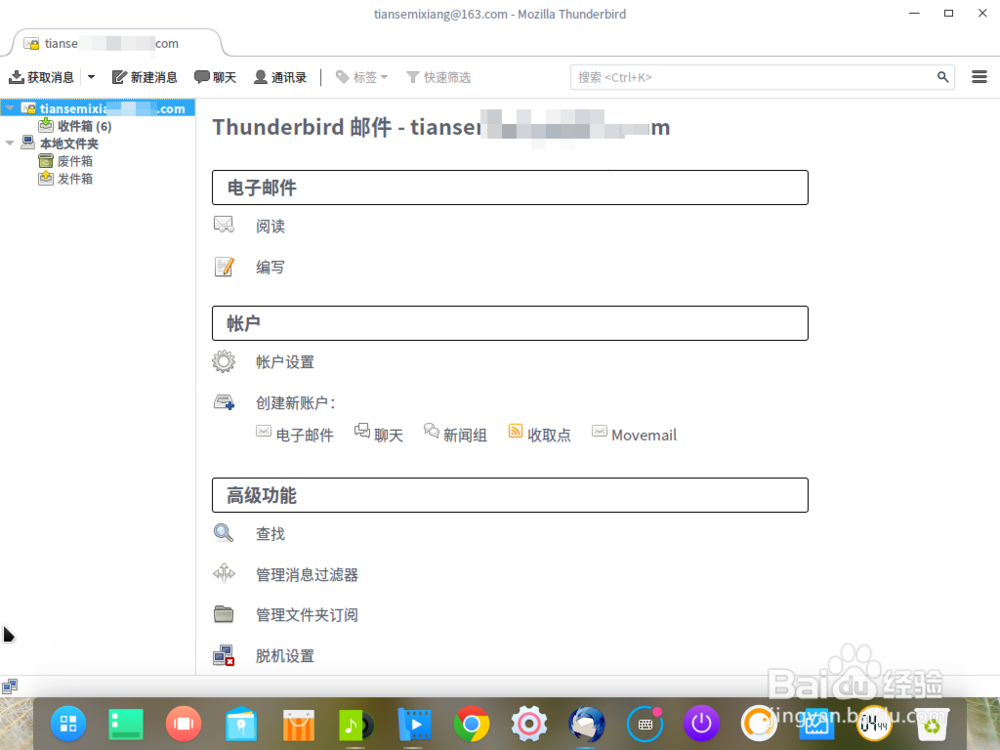The height and width of the screenshot is (750, 1000).
Task: Click the folder icon beside 管理文件夹订阅
Action: pyautogui.click(x=224, y=614)
